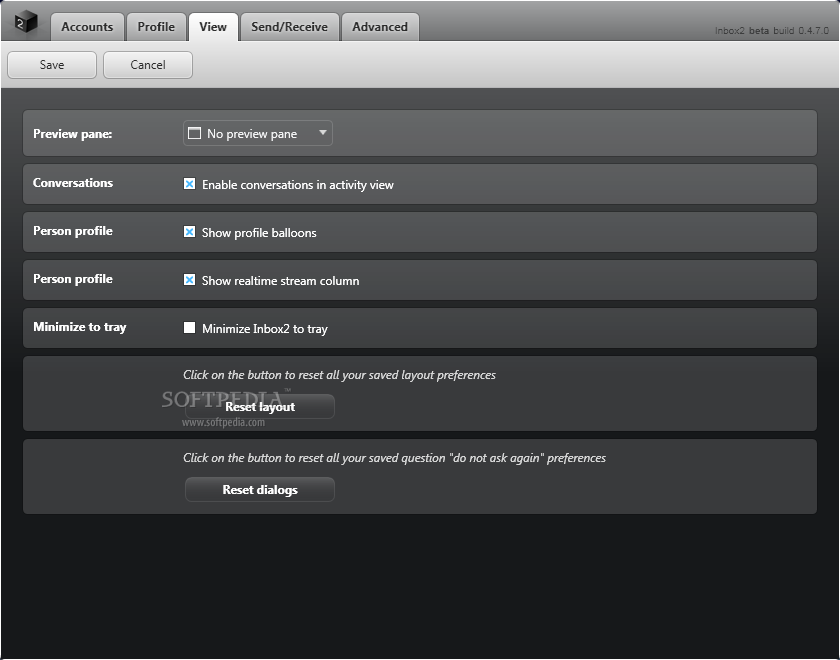Open the Accounts tab
Image resolution: width=840 pixels, height=660 pixels.
[x=87, y=27]
